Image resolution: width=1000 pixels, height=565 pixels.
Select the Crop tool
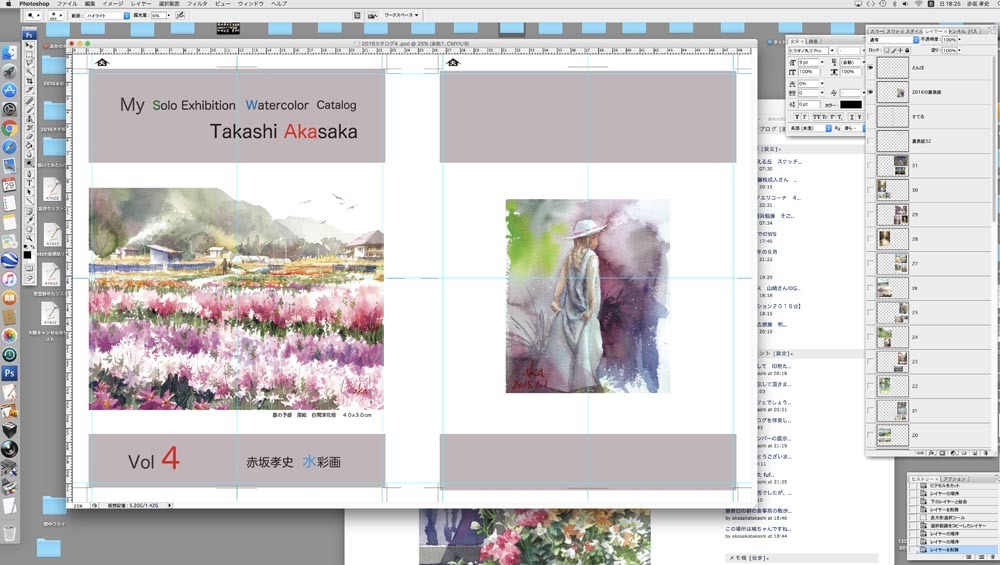point(29,81)
